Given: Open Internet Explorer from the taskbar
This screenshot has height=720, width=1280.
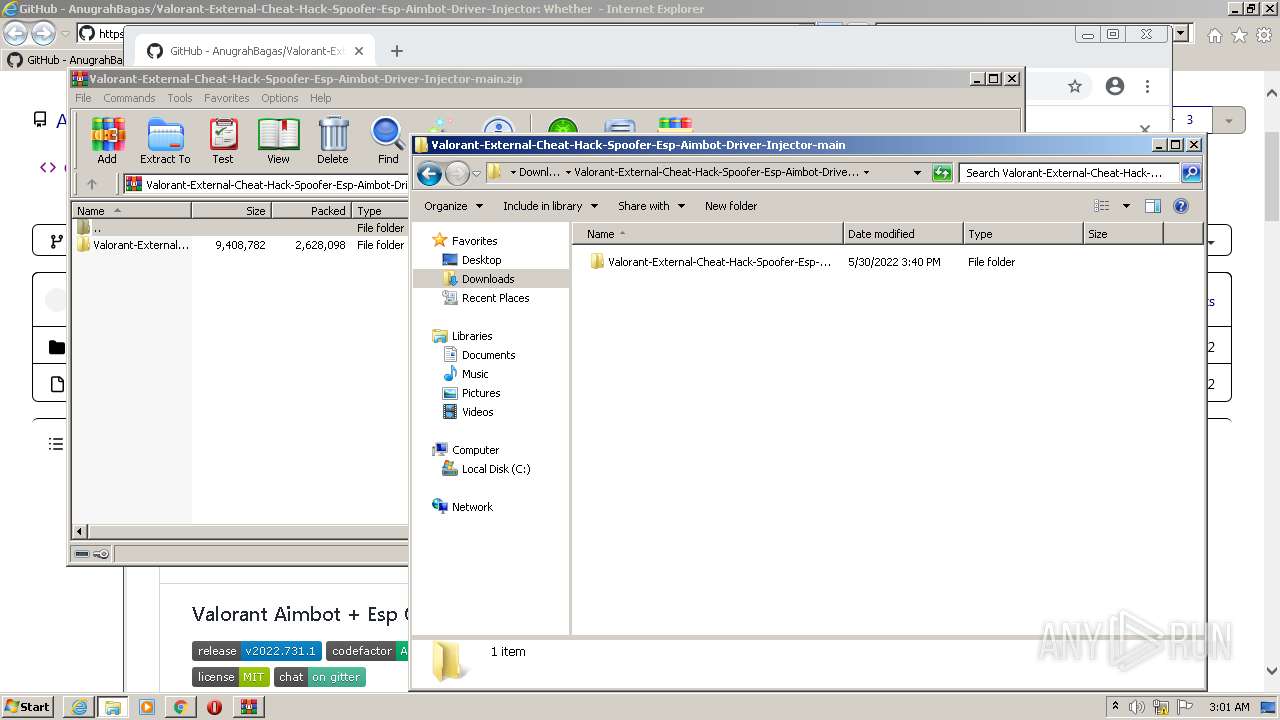Looking at the screenshot, I should click(79, 707).
